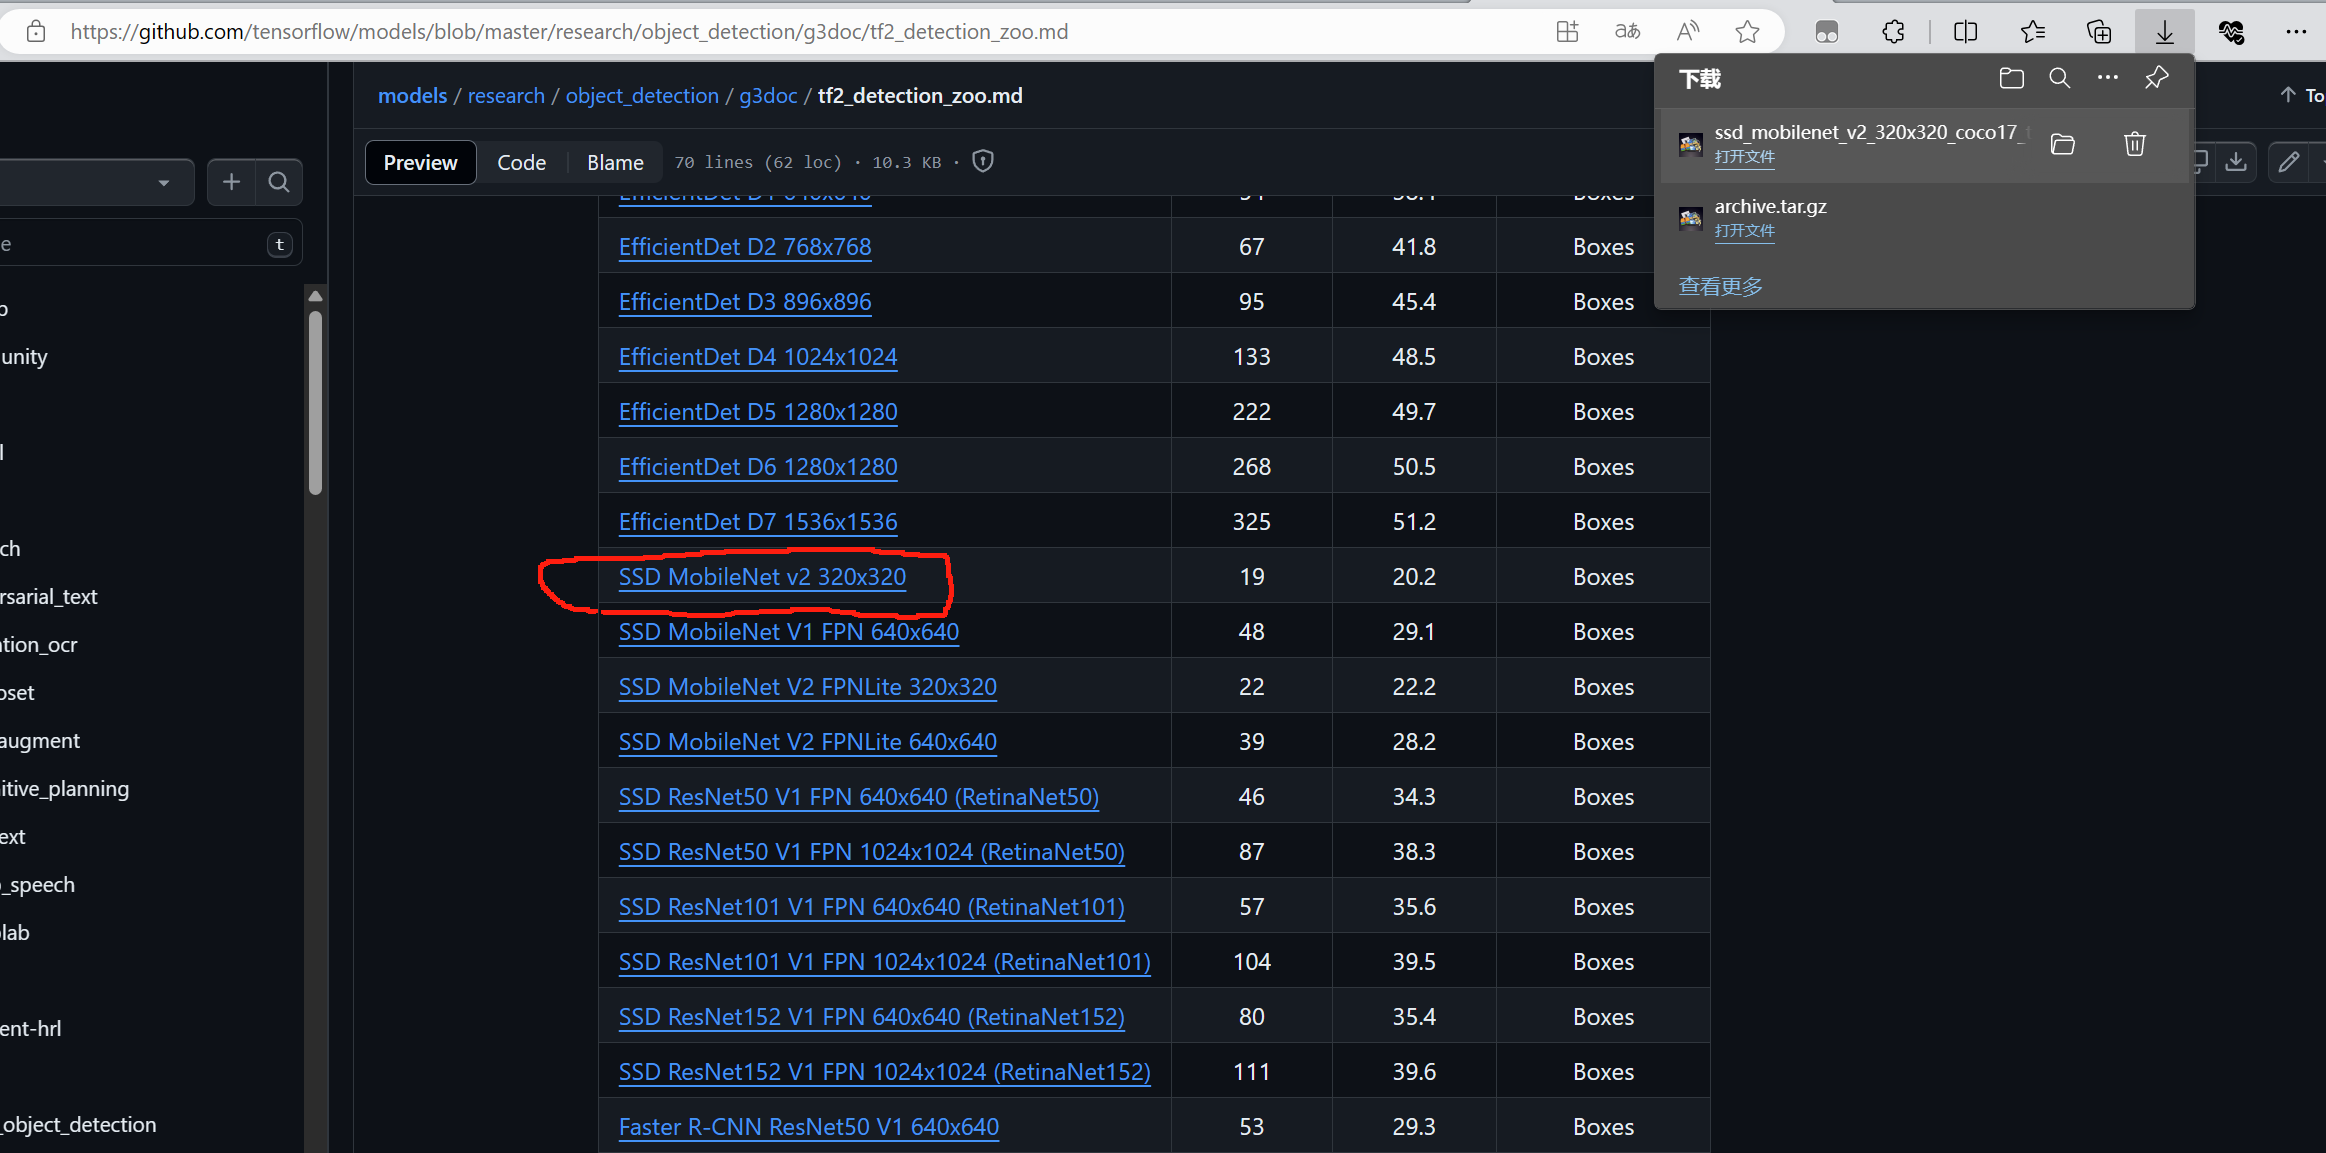Select the Preview tab
The height and width of the screenshot is (1153, 2326).
[x=420, y=160]
